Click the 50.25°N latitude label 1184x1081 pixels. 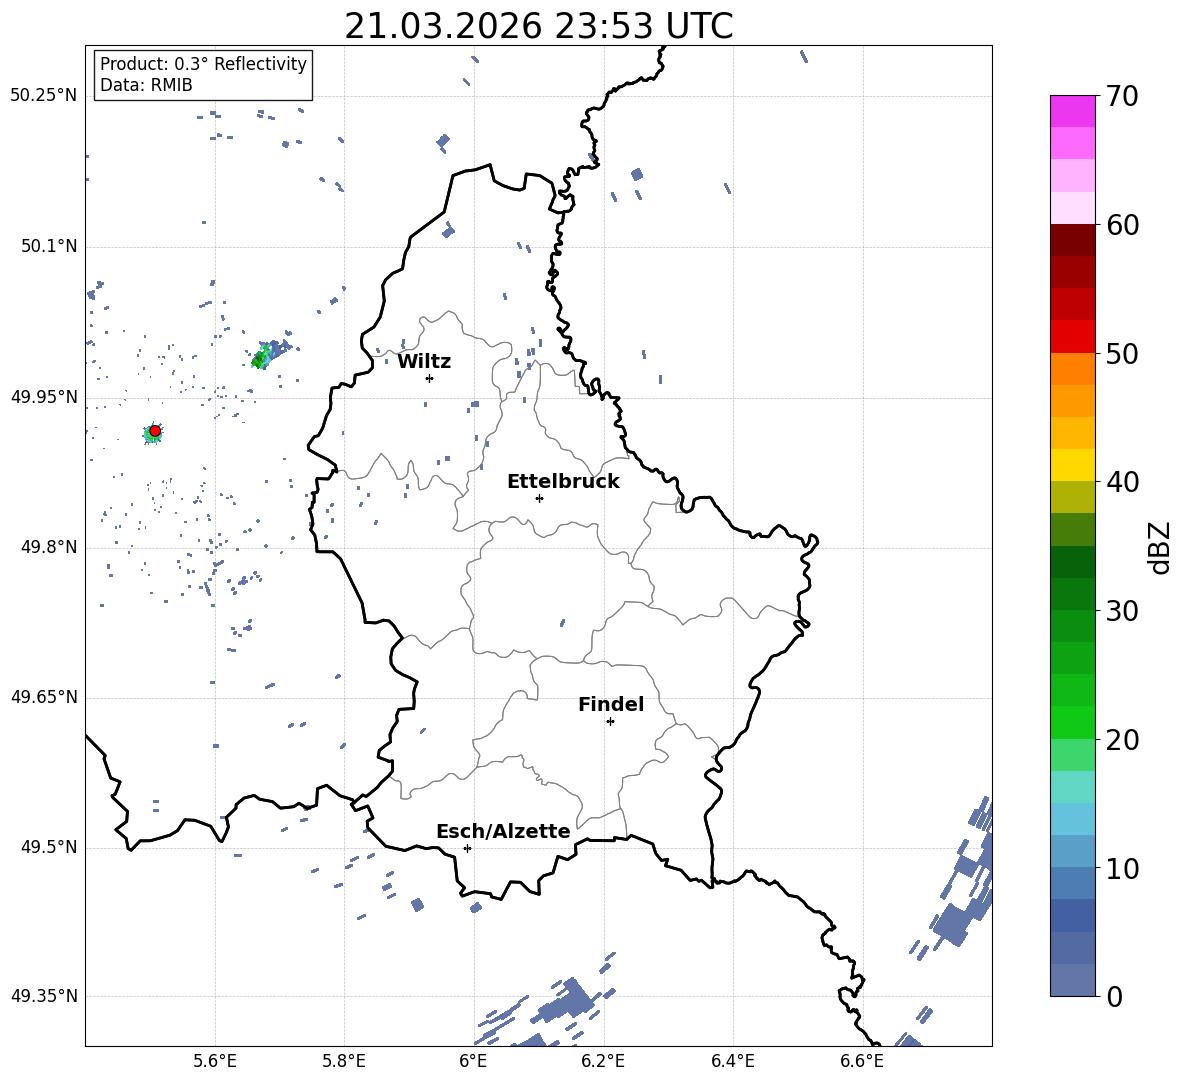(44, 96)
